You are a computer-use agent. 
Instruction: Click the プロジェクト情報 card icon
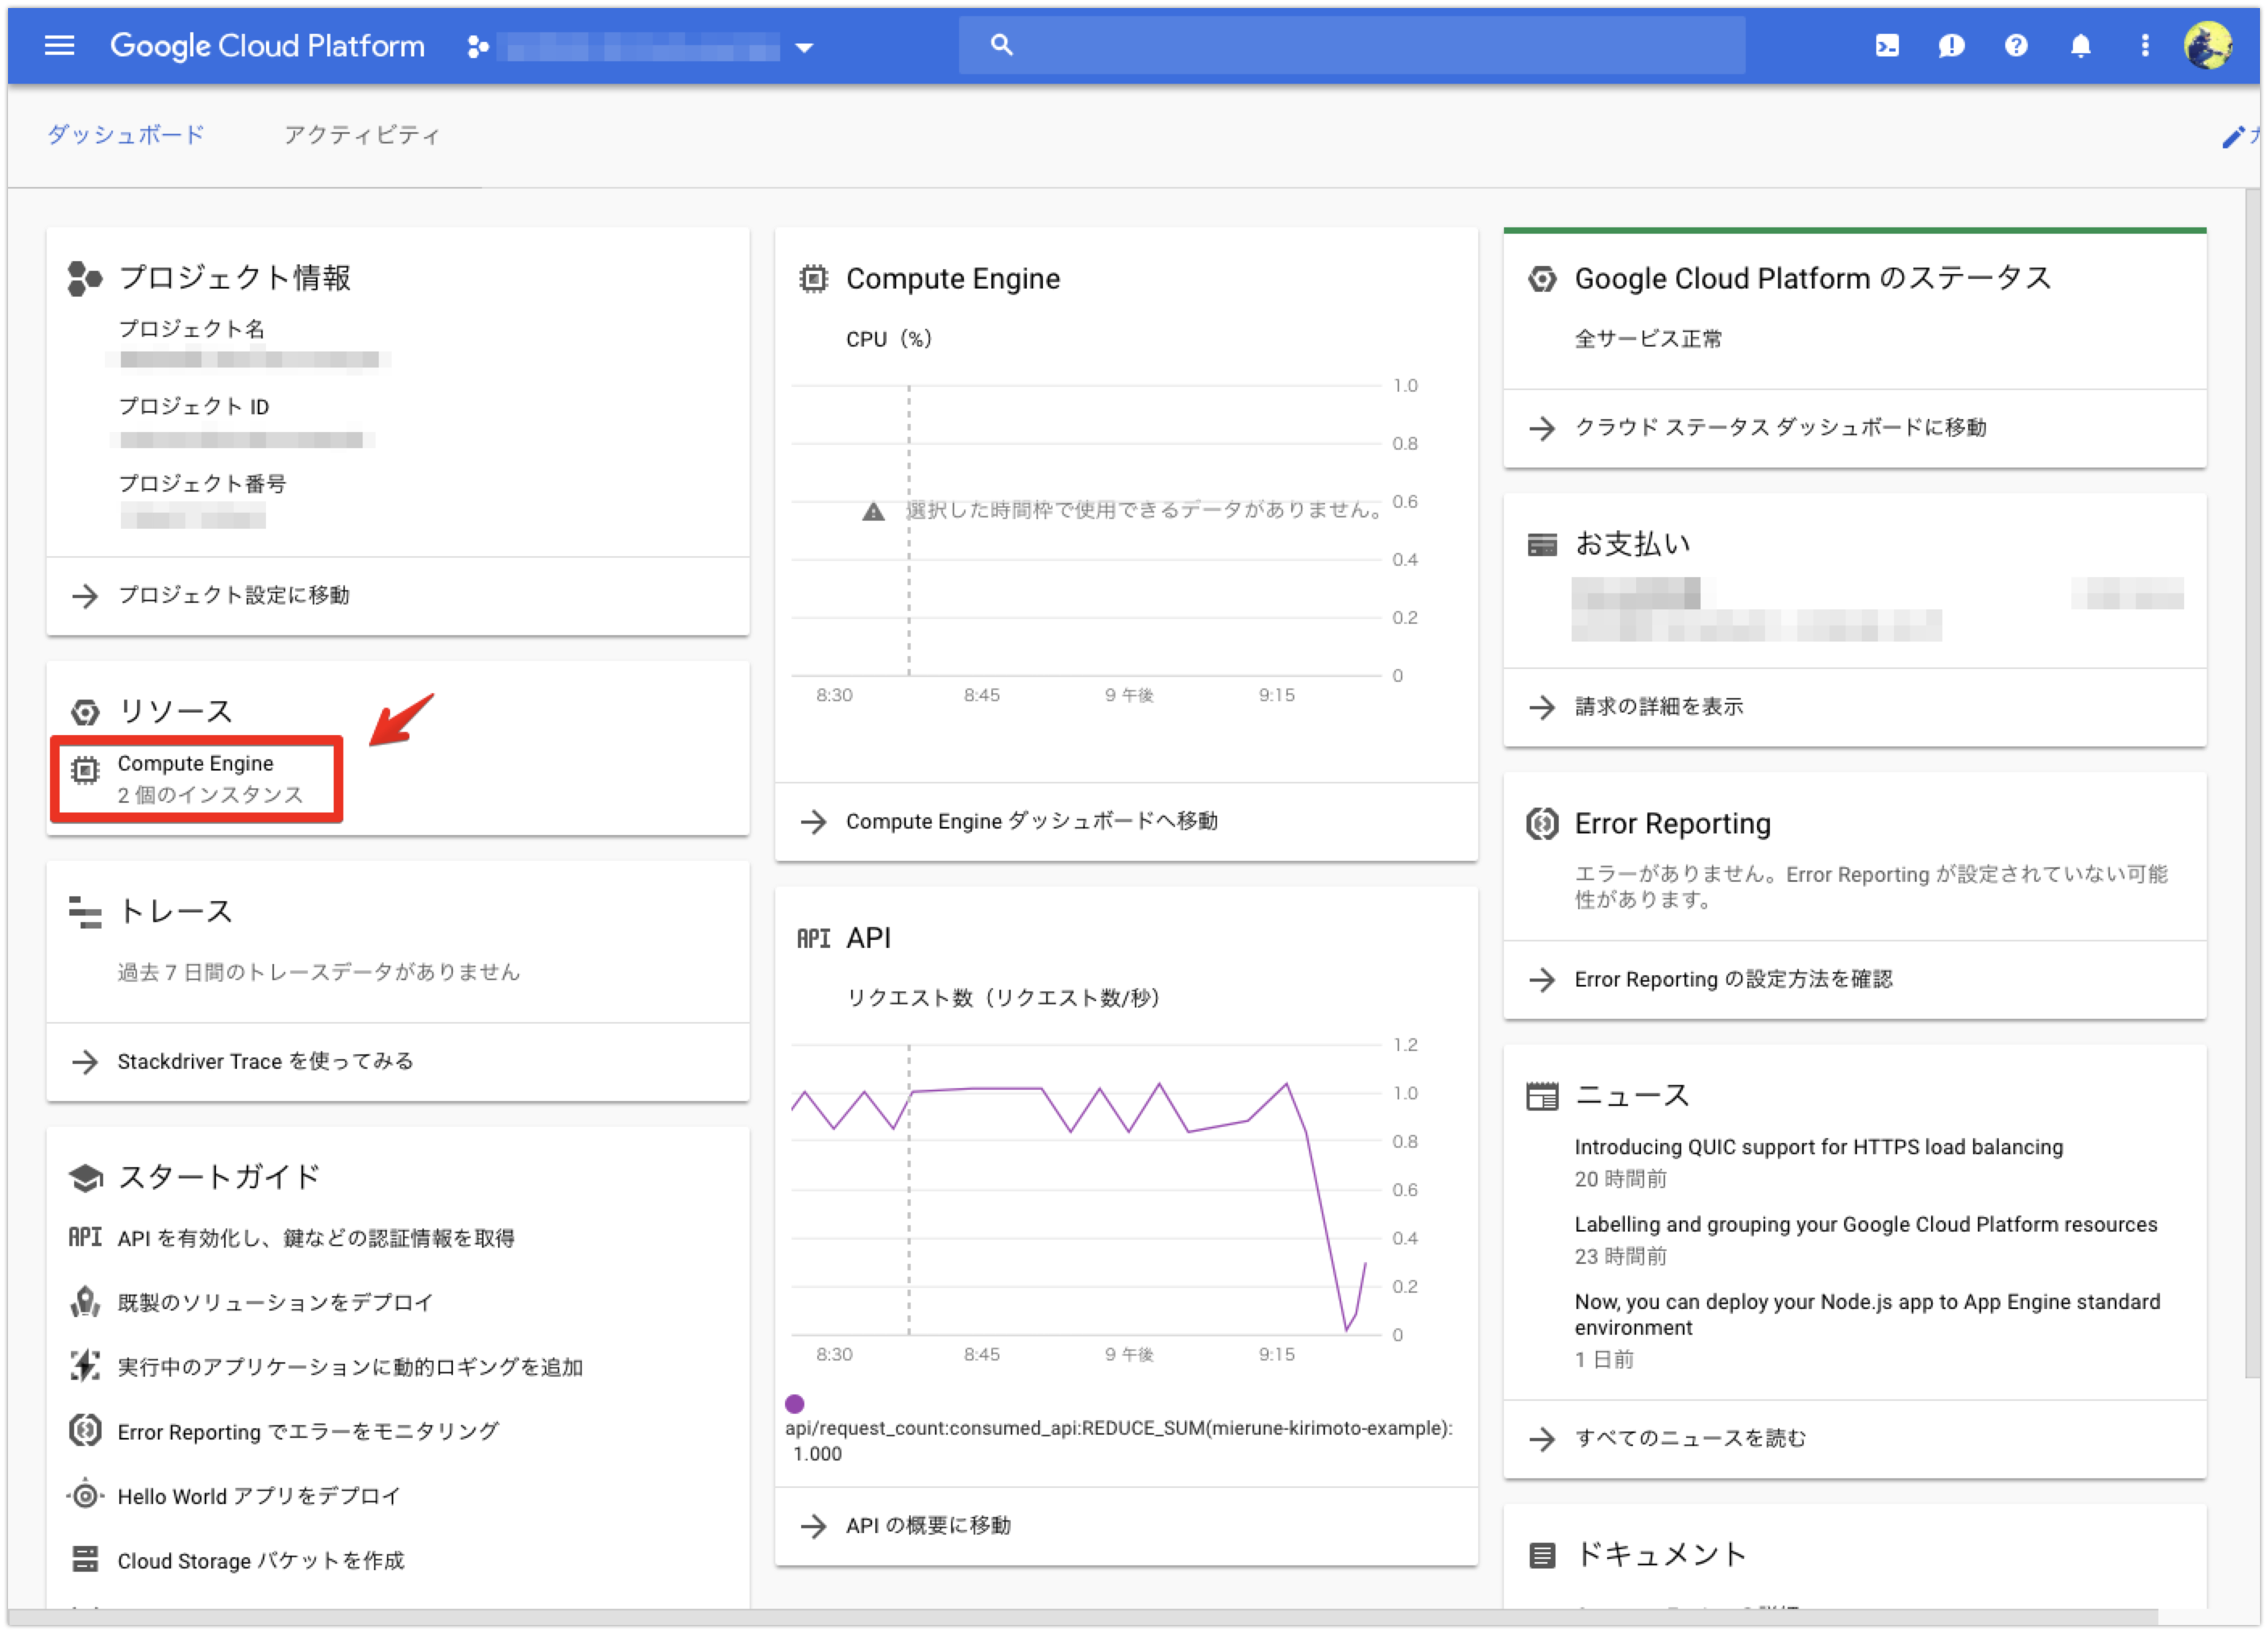[85, 279]
